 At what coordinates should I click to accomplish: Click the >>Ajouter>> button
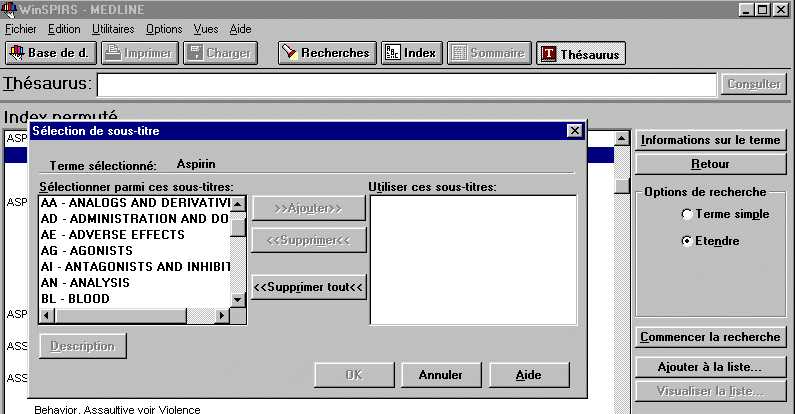(308, 208)
